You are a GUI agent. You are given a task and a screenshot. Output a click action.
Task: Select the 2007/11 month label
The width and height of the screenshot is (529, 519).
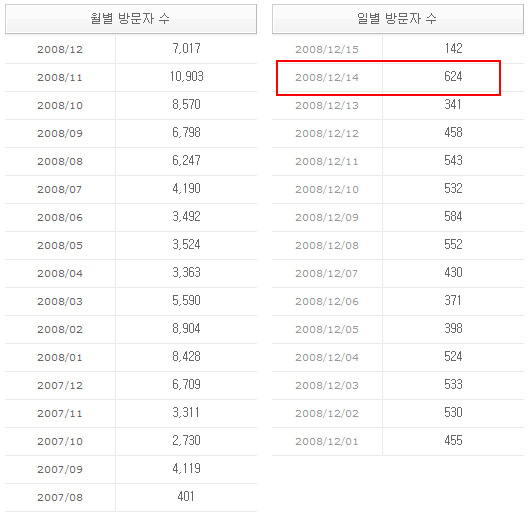click(x=60, y=414)
